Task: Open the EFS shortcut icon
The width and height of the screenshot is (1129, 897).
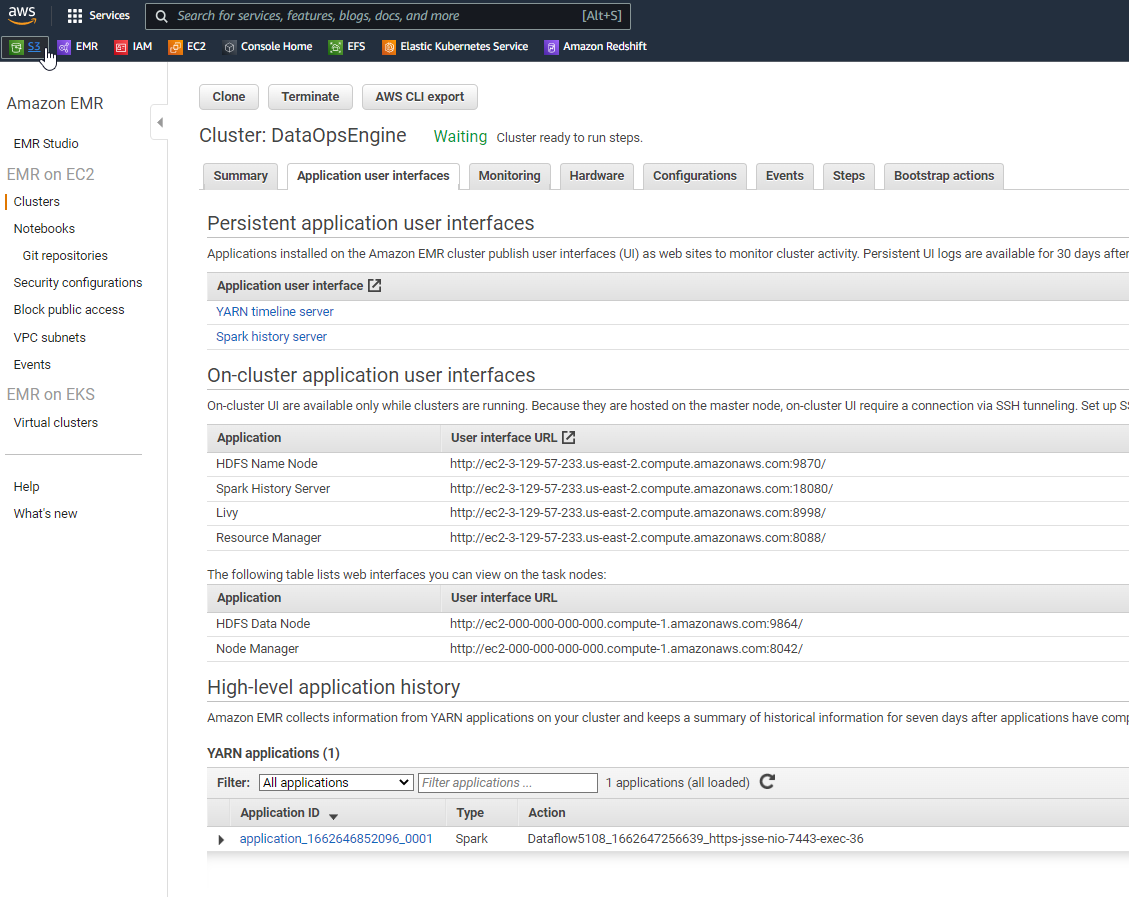Action: [336, 47]
